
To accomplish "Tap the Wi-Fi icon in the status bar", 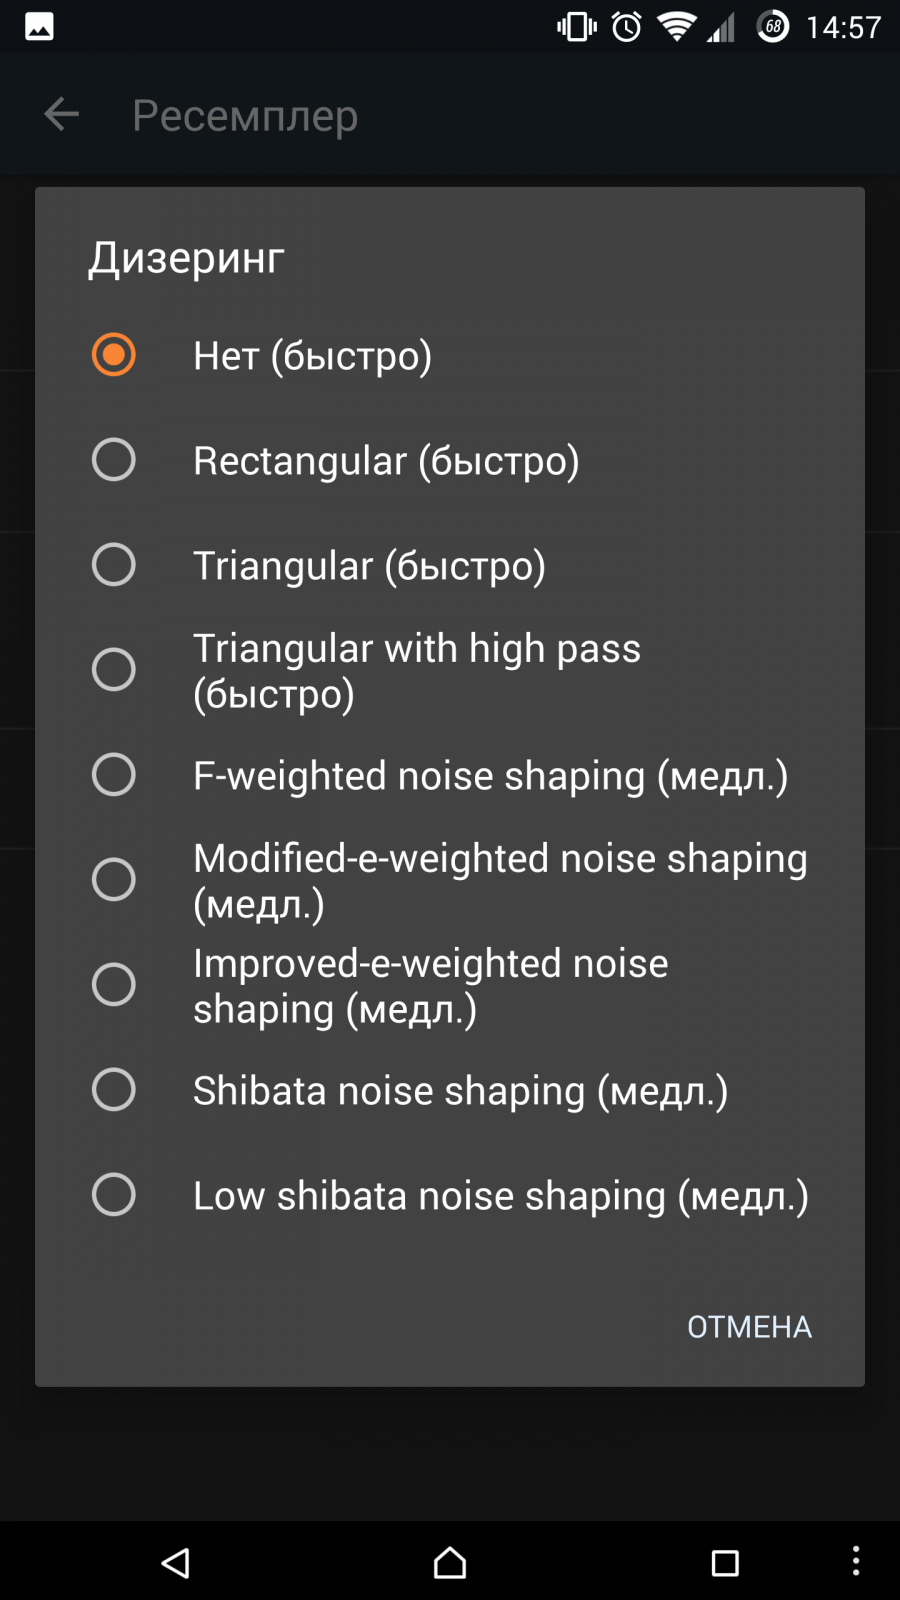I will pyautogui.click(x=677, y=27).
